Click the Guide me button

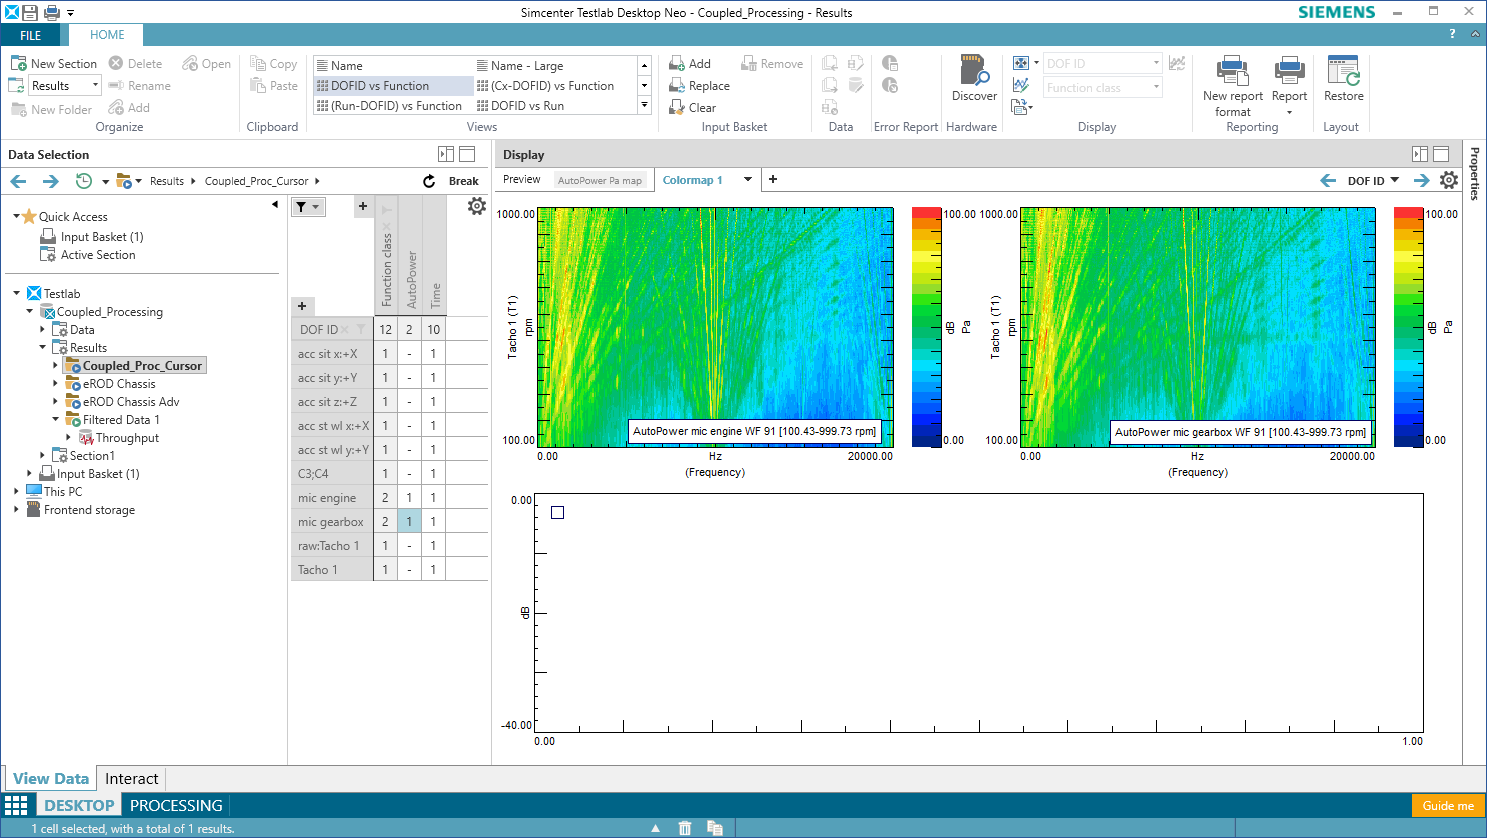(x=1447, y=805)
